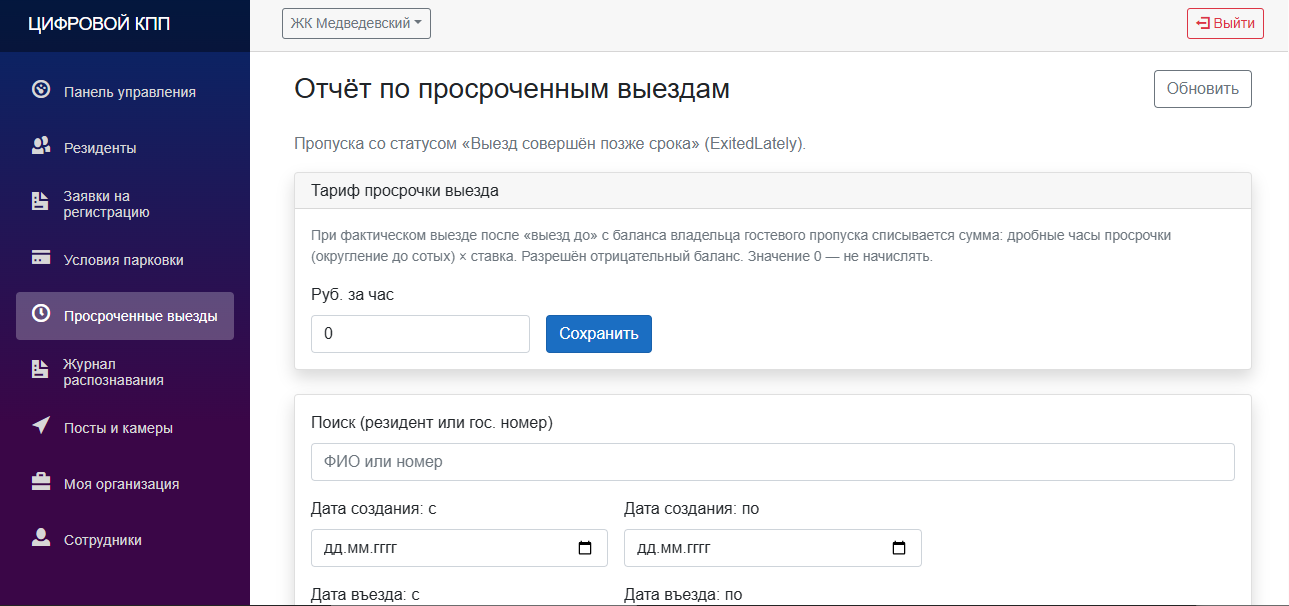
Task: Open the Посты и камеры location icon
Action: [40, 427]
